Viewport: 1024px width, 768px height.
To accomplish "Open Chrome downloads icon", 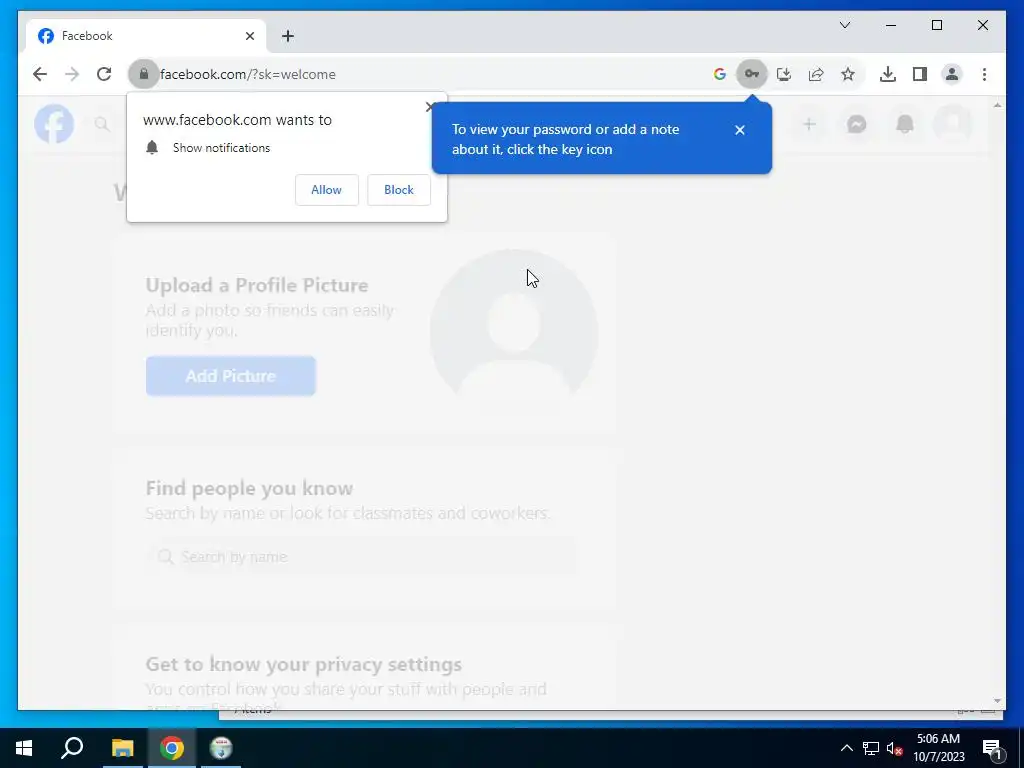I will coord(888,74).
